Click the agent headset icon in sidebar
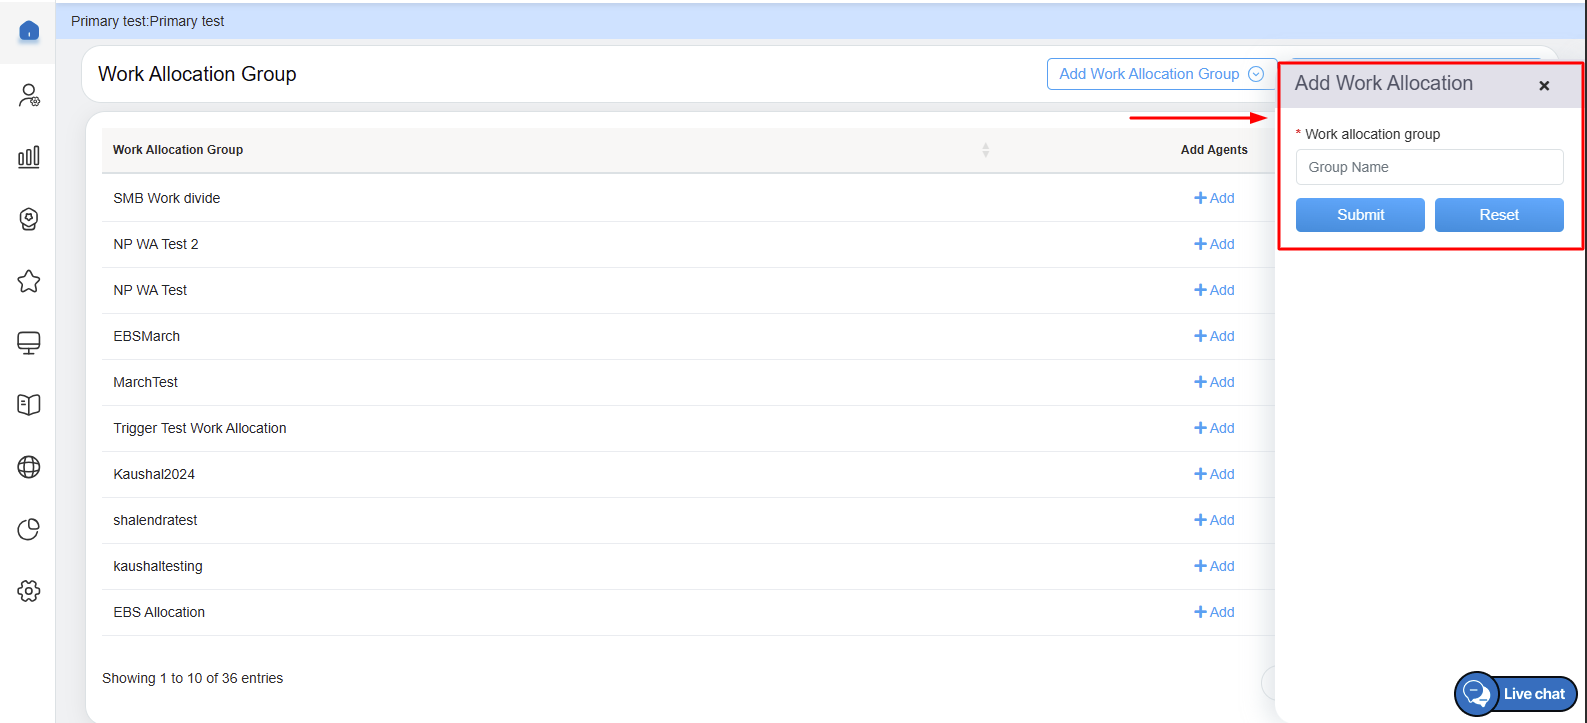This screenshot has width=1587, height=723. point(29,219)
